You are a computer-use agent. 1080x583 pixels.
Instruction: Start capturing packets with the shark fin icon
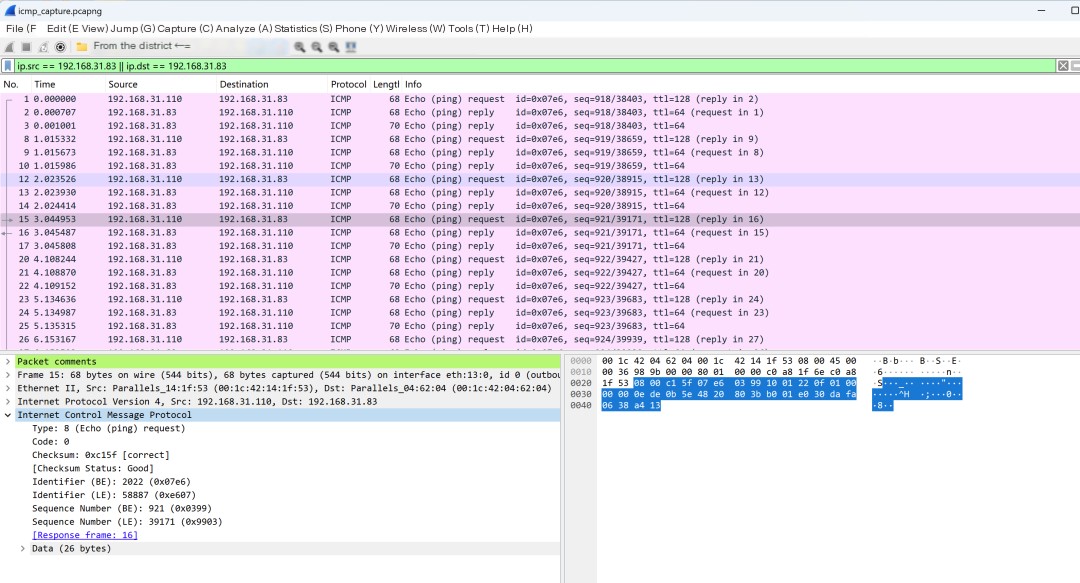tap(9, 47)
